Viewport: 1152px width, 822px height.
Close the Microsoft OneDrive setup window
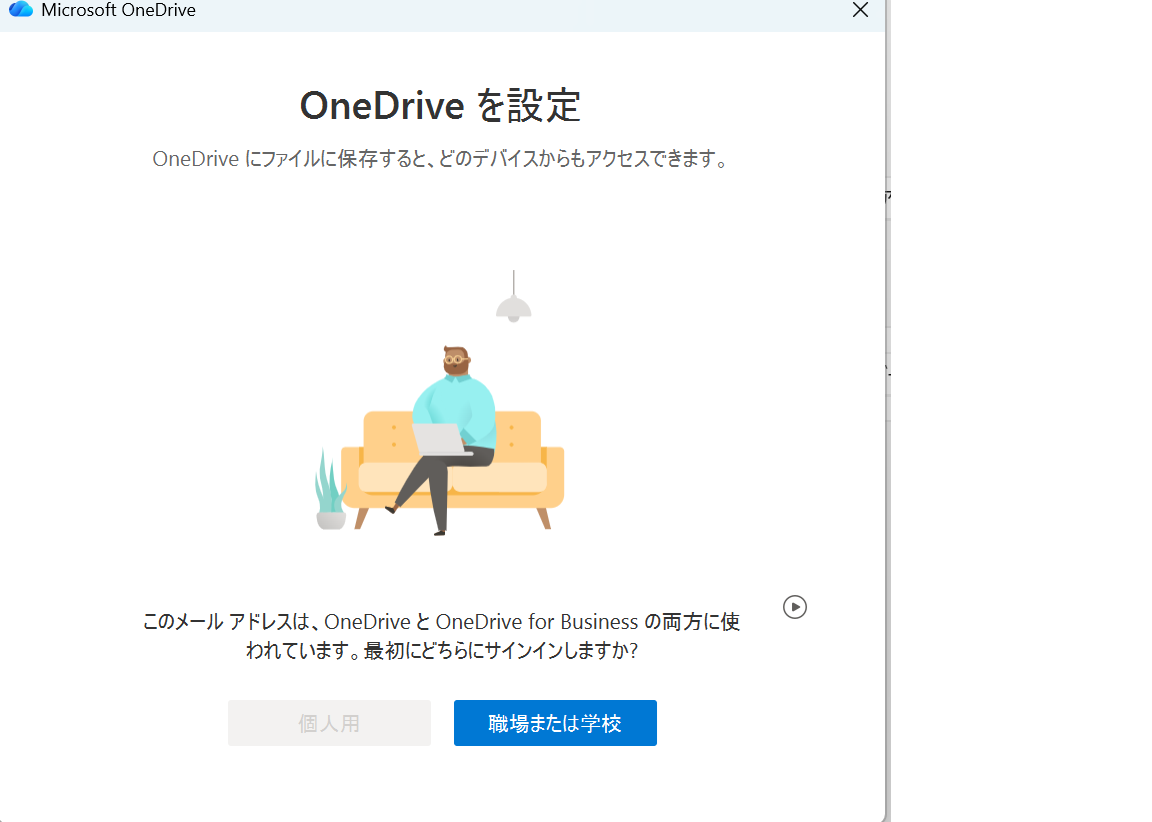pyautogui.click(x=860, y=10)
